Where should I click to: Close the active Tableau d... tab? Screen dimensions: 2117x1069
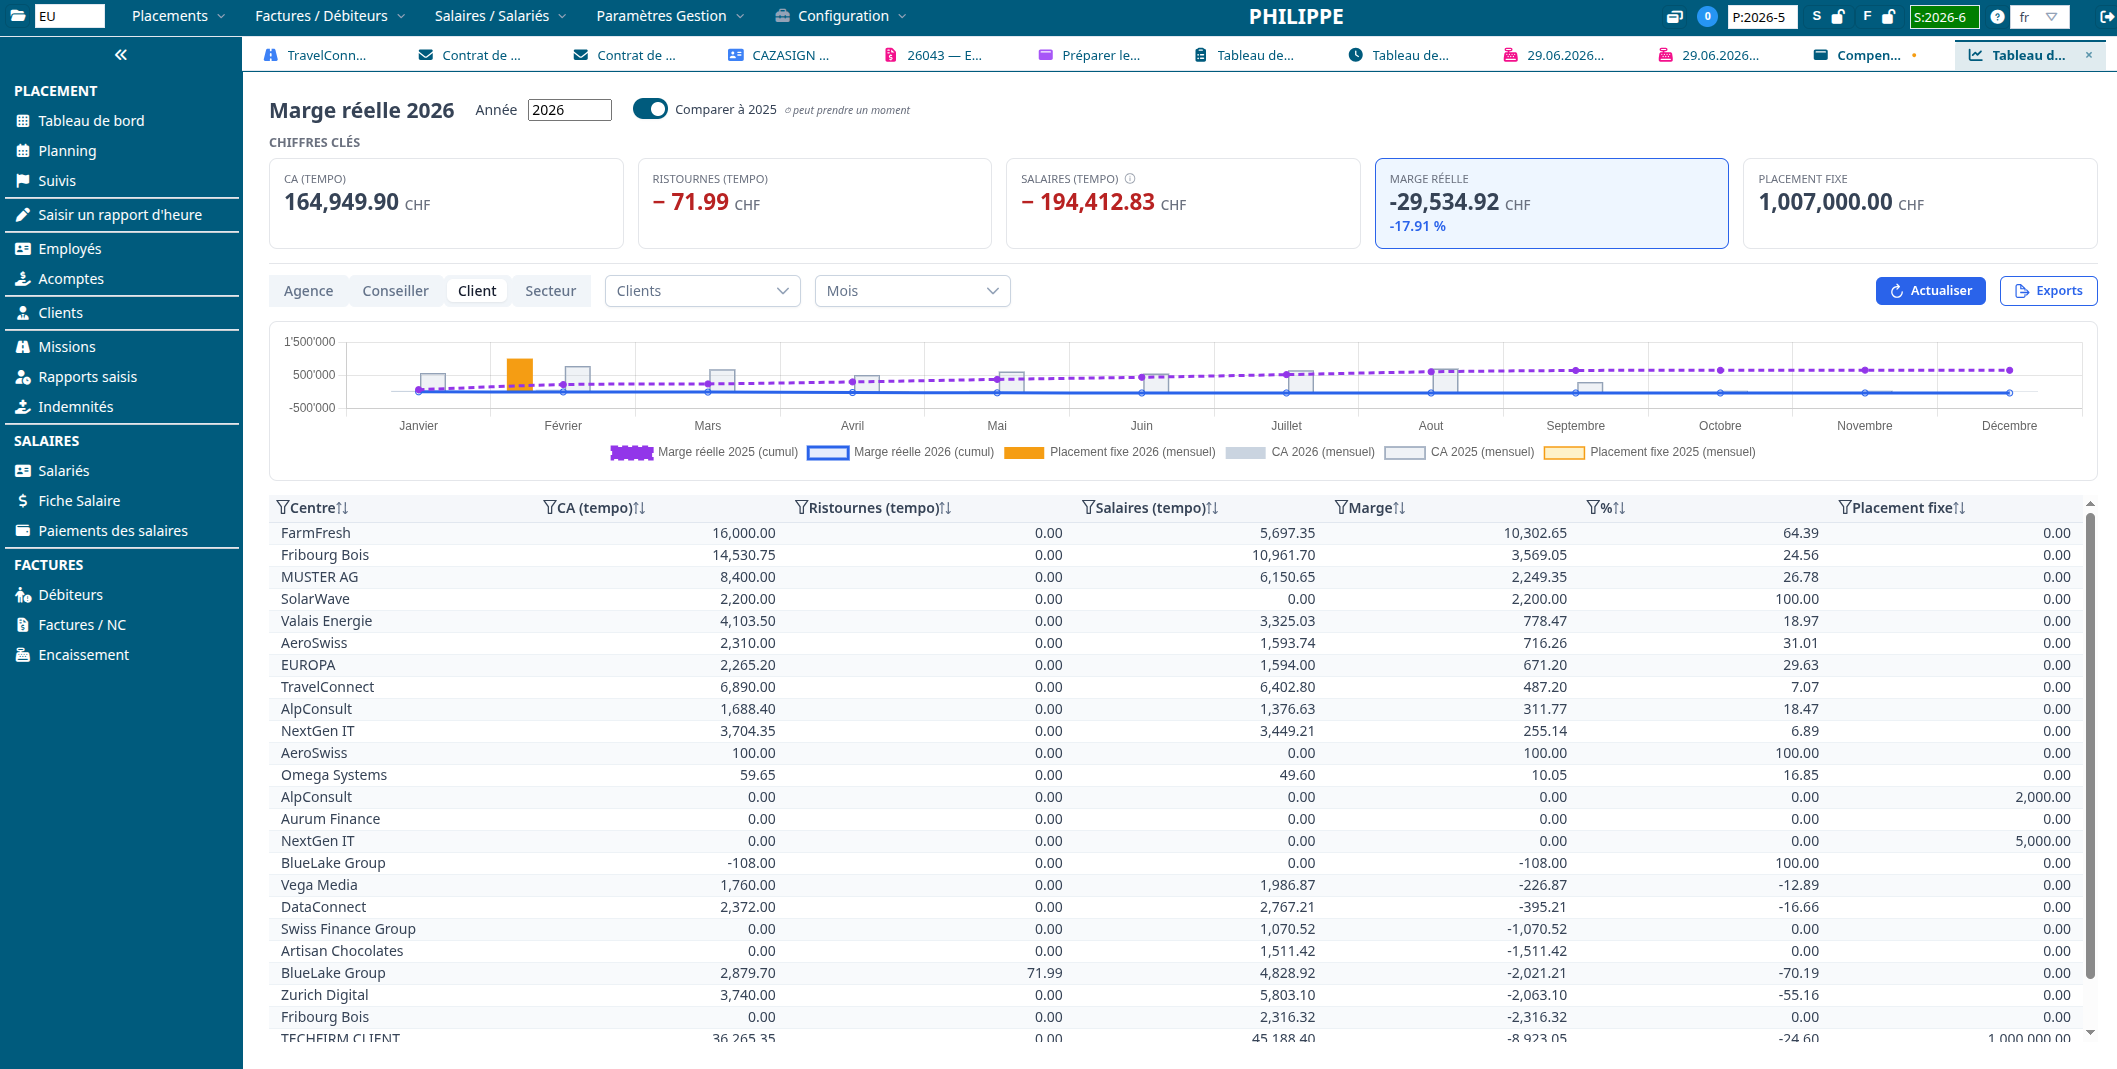[2089, 55]
